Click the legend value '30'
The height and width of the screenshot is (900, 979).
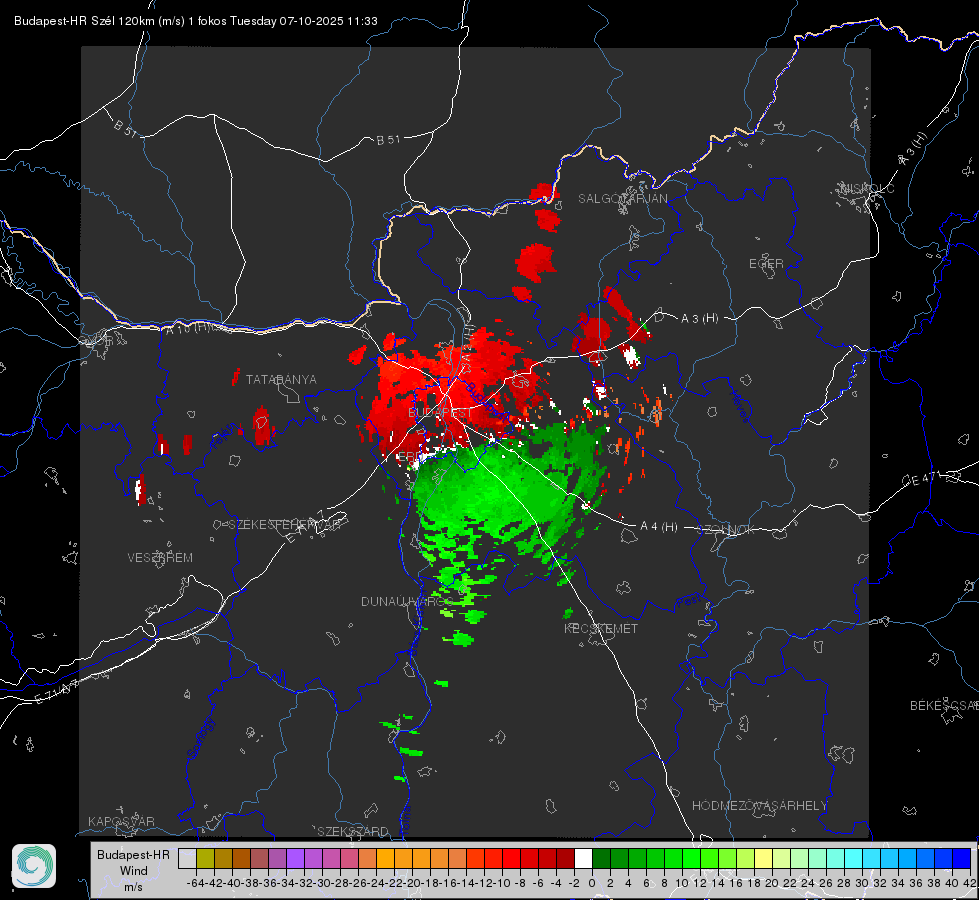[x=862, y=883]
